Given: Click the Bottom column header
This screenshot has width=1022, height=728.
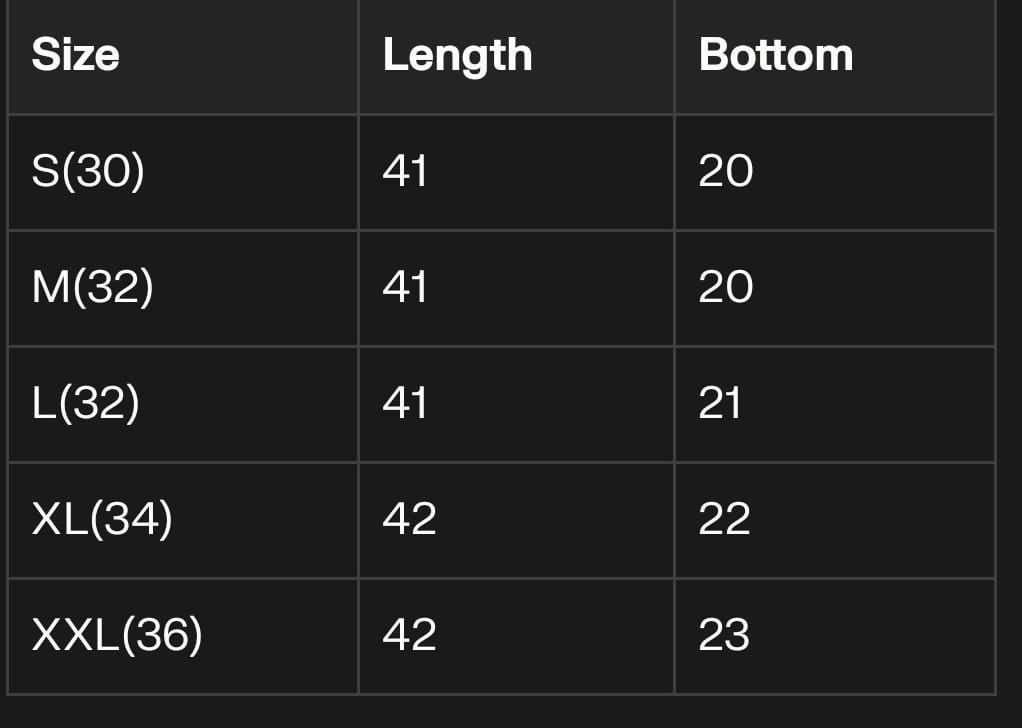Looking at the screenshot, I should (x=776, y=55).
